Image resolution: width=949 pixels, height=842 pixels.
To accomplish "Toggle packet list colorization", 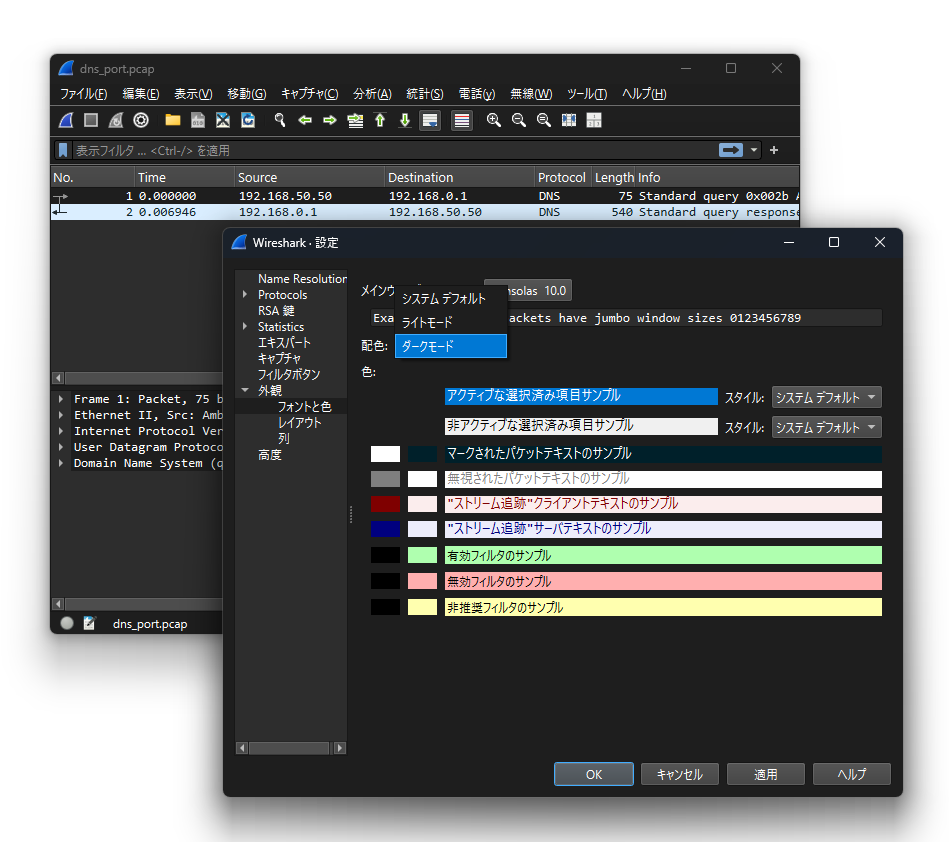I will [462, 120].
